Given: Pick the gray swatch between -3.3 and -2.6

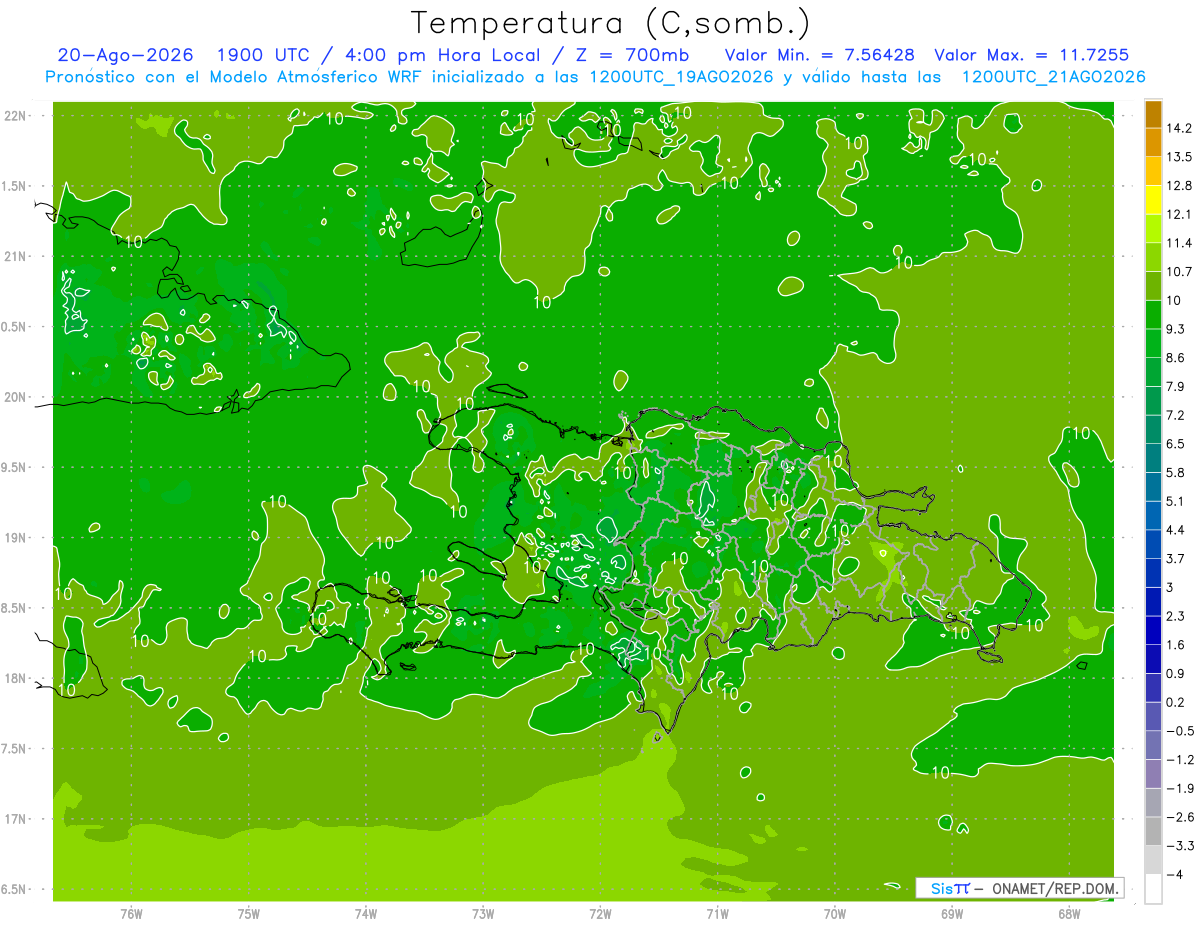Looking at the screenshot, I should tap(1153, 831).
